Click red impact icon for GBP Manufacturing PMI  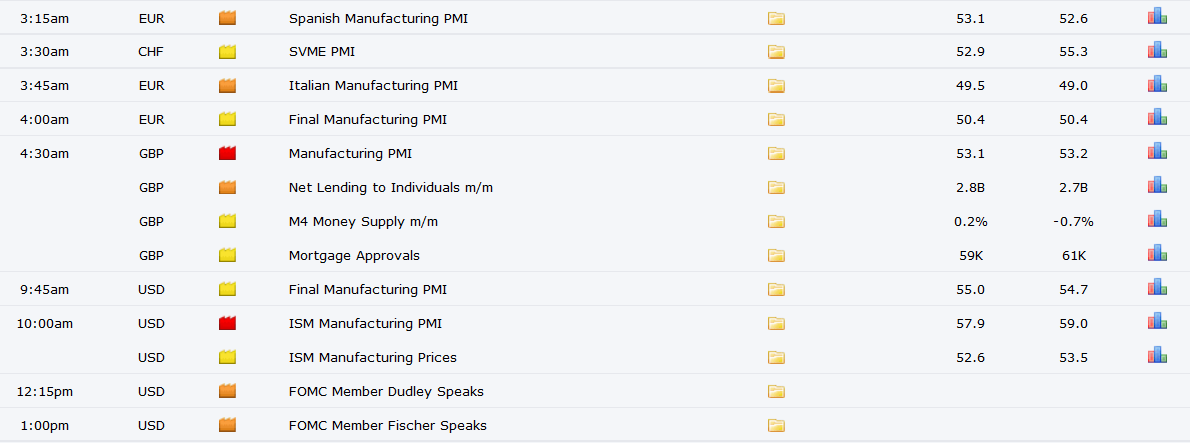pos(227,153)
